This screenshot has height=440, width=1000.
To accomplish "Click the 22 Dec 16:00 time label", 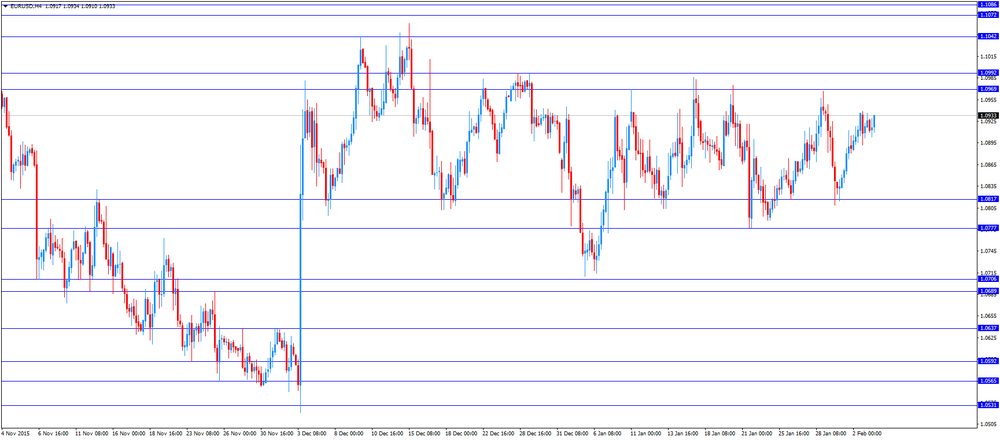I will [x=498, y=434].
